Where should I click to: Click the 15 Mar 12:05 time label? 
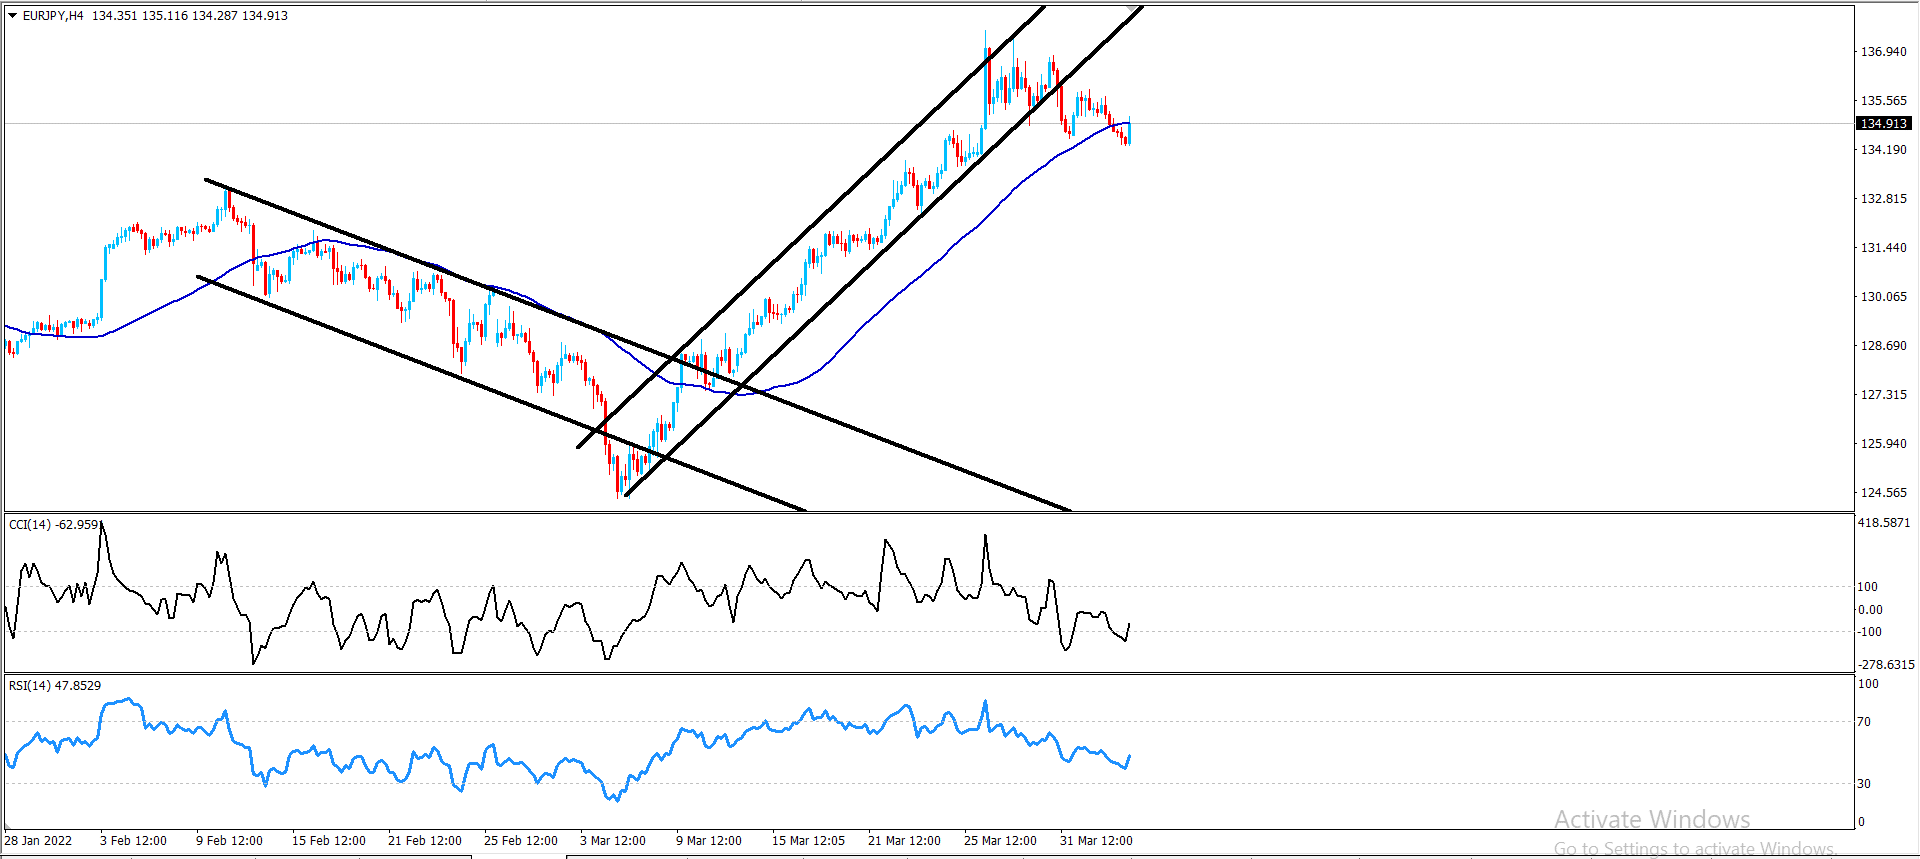point(809,841)
